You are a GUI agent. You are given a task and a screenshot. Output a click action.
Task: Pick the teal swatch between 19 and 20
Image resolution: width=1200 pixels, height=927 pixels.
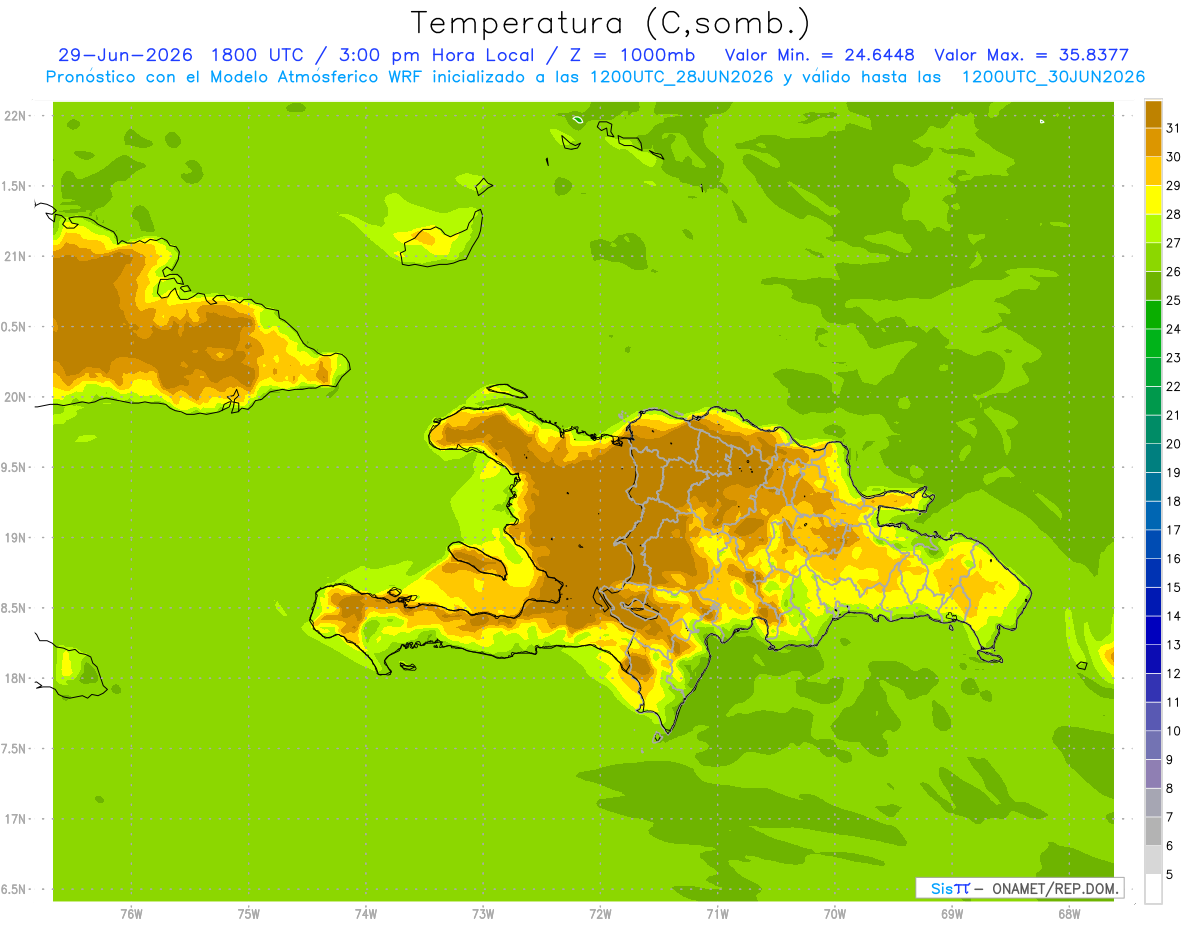pos(1153,458)
